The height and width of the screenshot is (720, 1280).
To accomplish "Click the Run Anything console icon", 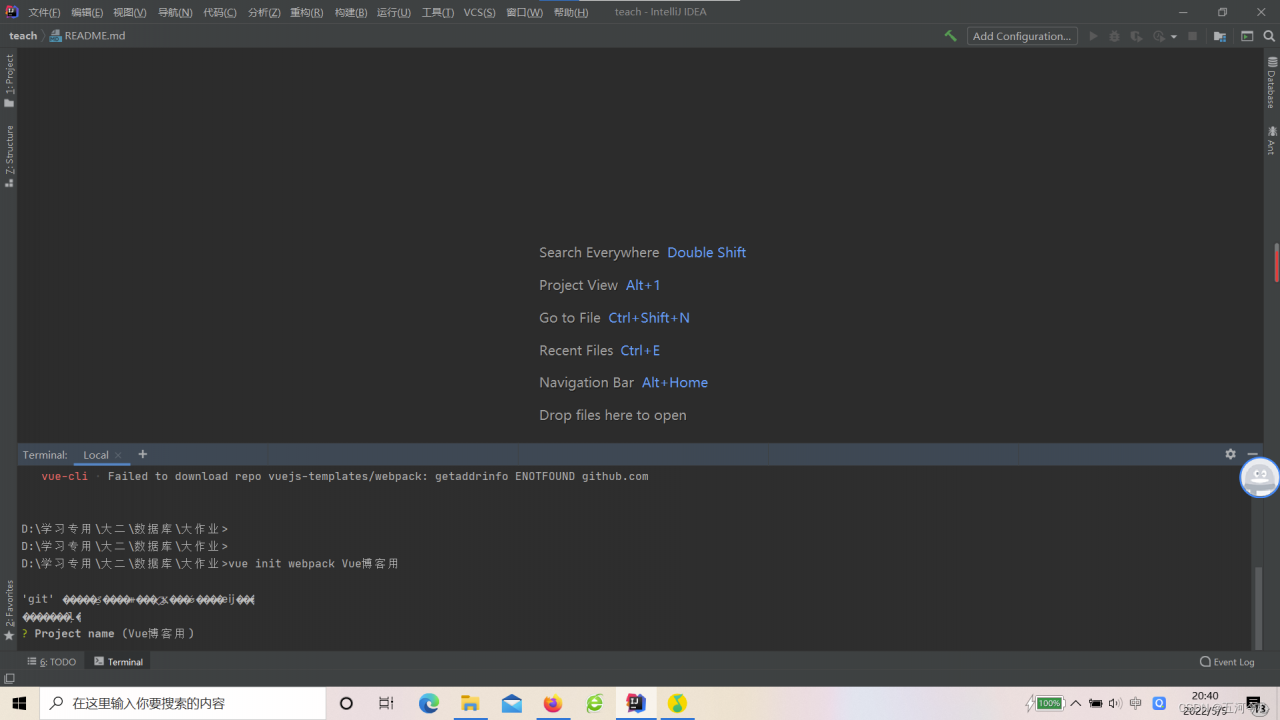I will [1247, 36].
